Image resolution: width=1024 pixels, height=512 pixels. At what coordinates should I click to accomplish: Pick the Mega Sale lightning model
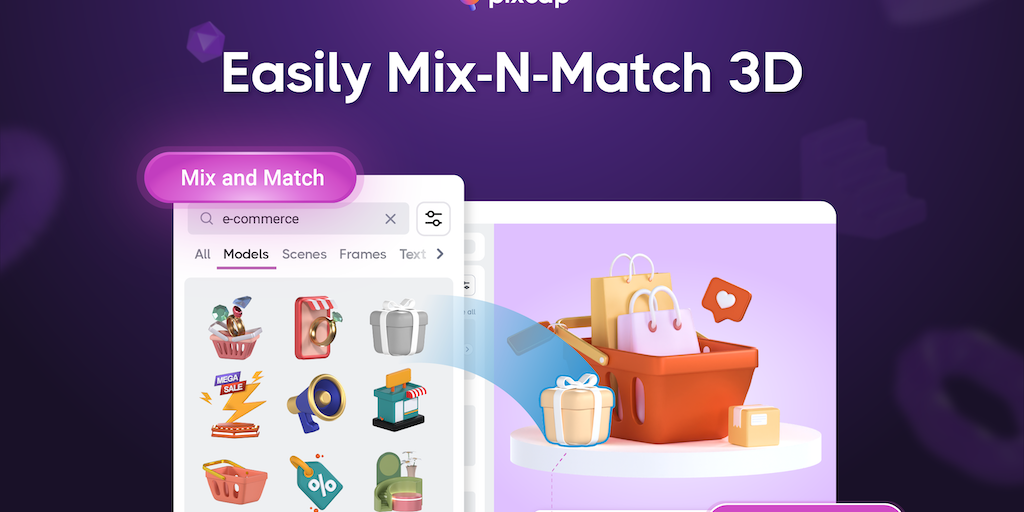point(234,404)
